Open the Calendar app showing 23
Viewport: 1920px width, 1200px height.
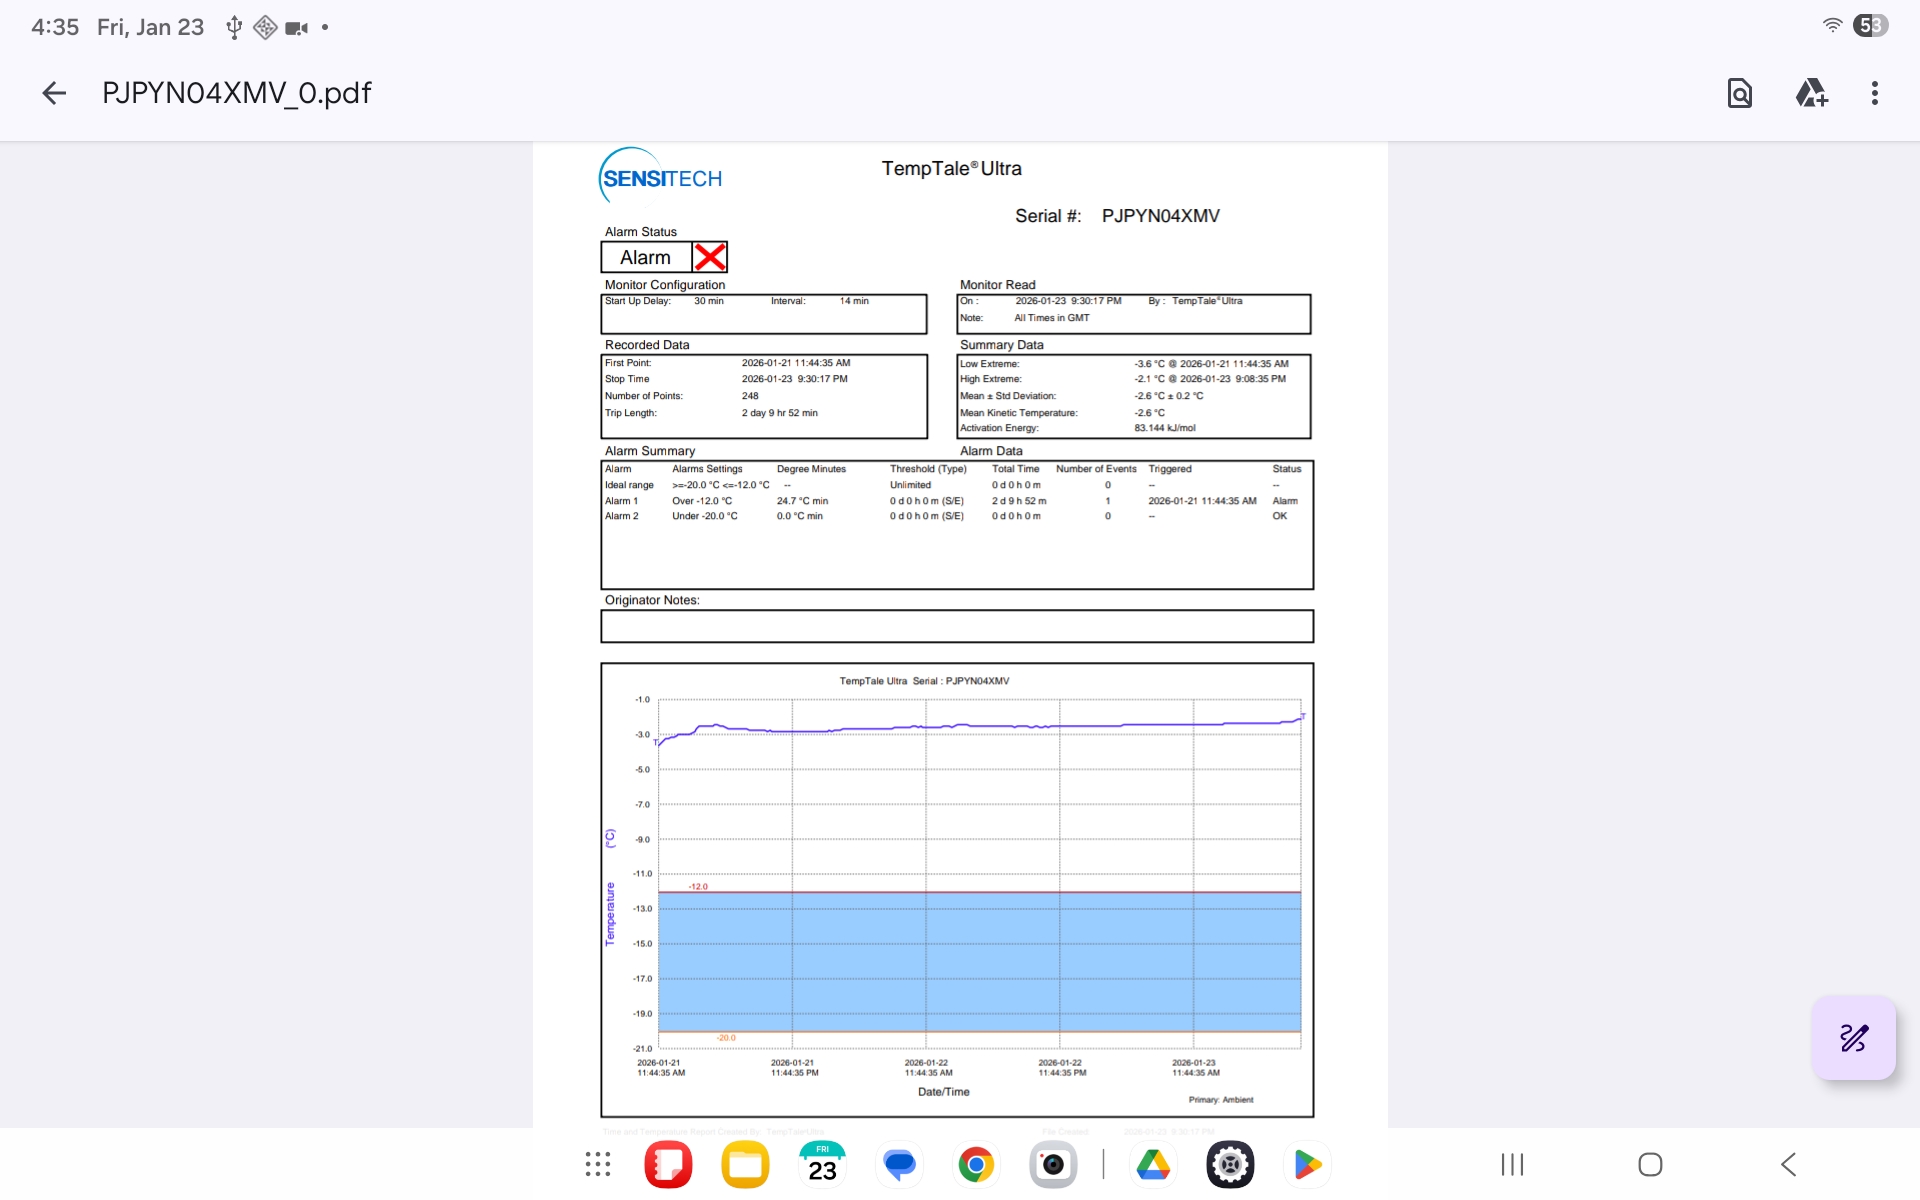click(x=822, y=1164)
